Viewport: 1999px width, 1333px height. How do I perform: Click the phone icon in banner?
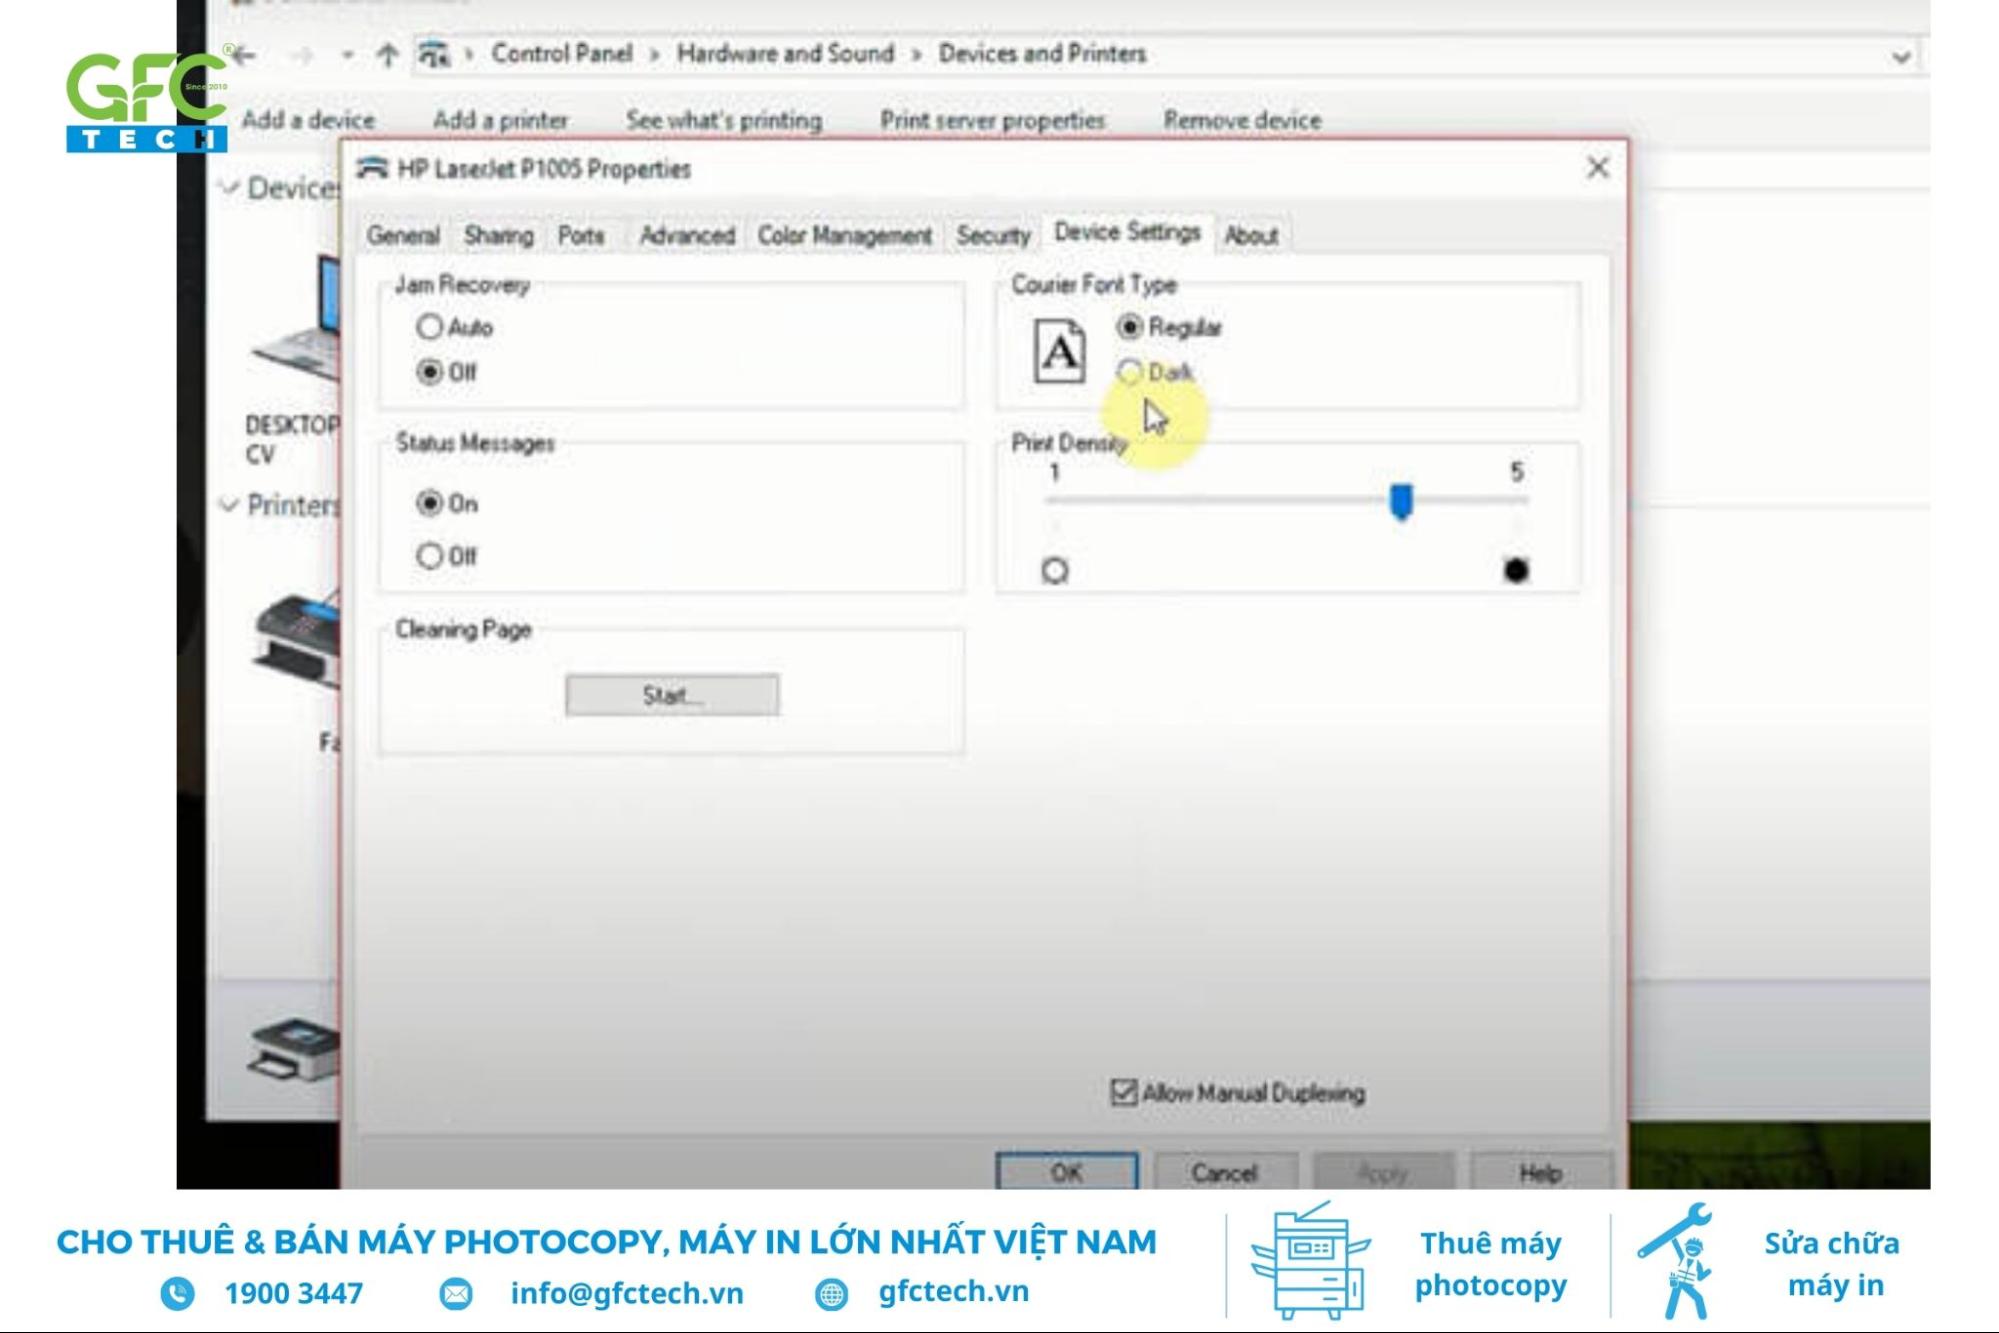(177, 1293)
